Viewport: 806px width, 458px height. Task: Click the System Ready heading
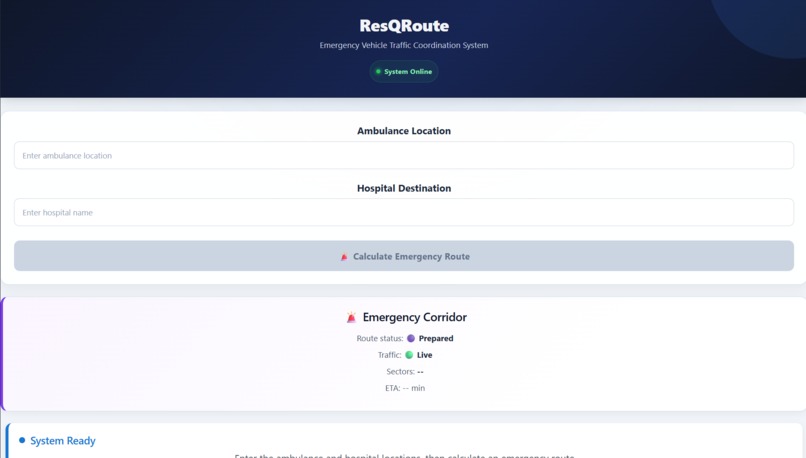63,441
